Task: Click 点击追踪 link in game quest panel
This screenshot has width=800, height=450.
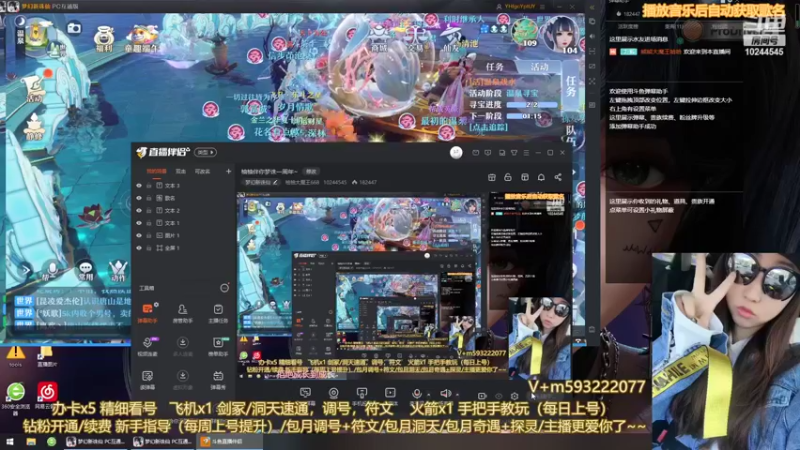Action: tap(488, 127)
